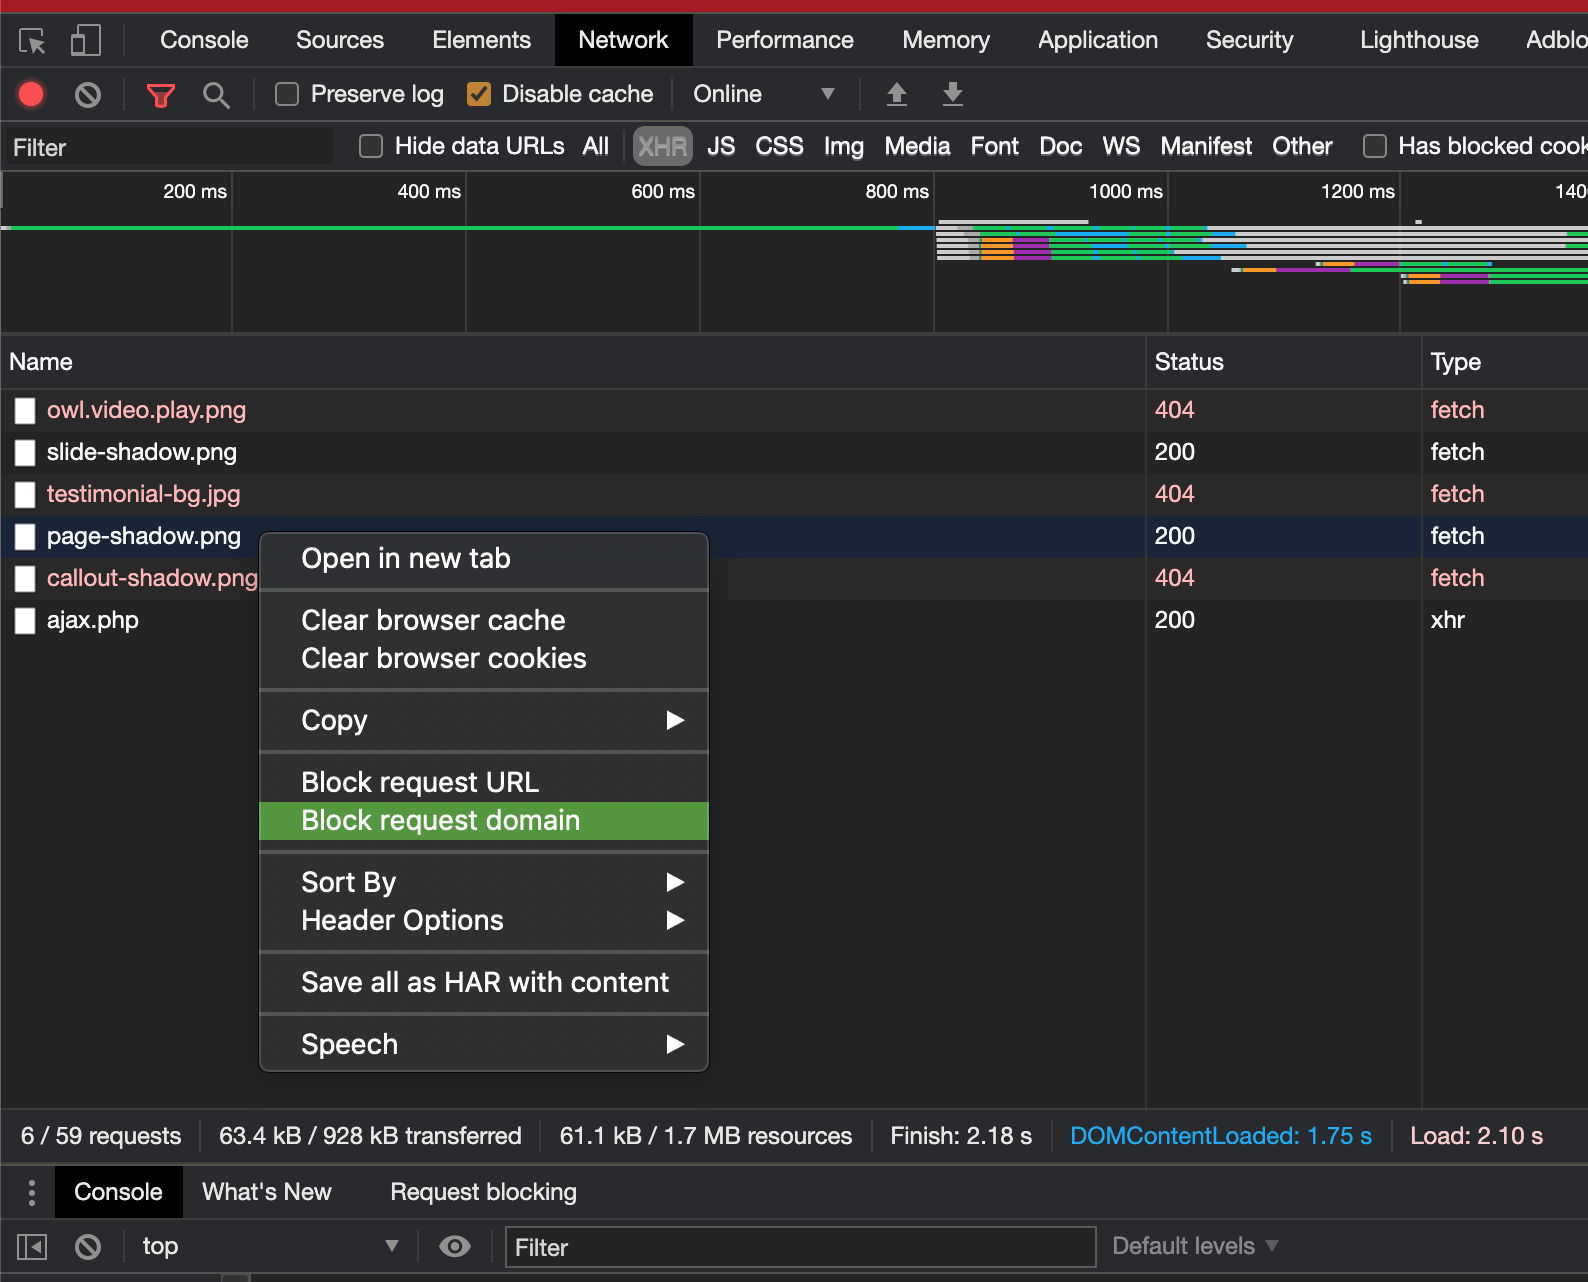Screen dimensions: 1588x1282
Task: Click the console Filter input field
Action: [x=800, y=1247]
